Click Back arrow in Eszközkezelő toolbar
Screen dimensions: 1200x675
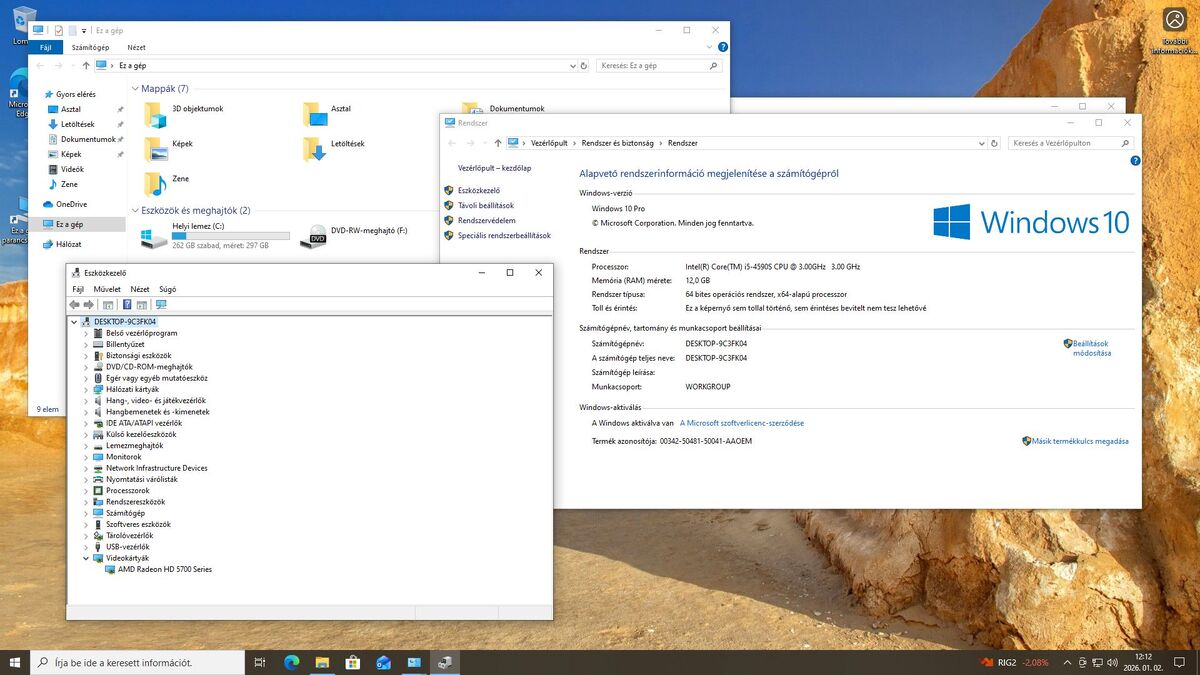pyautogui.click(x=74, y=305)
